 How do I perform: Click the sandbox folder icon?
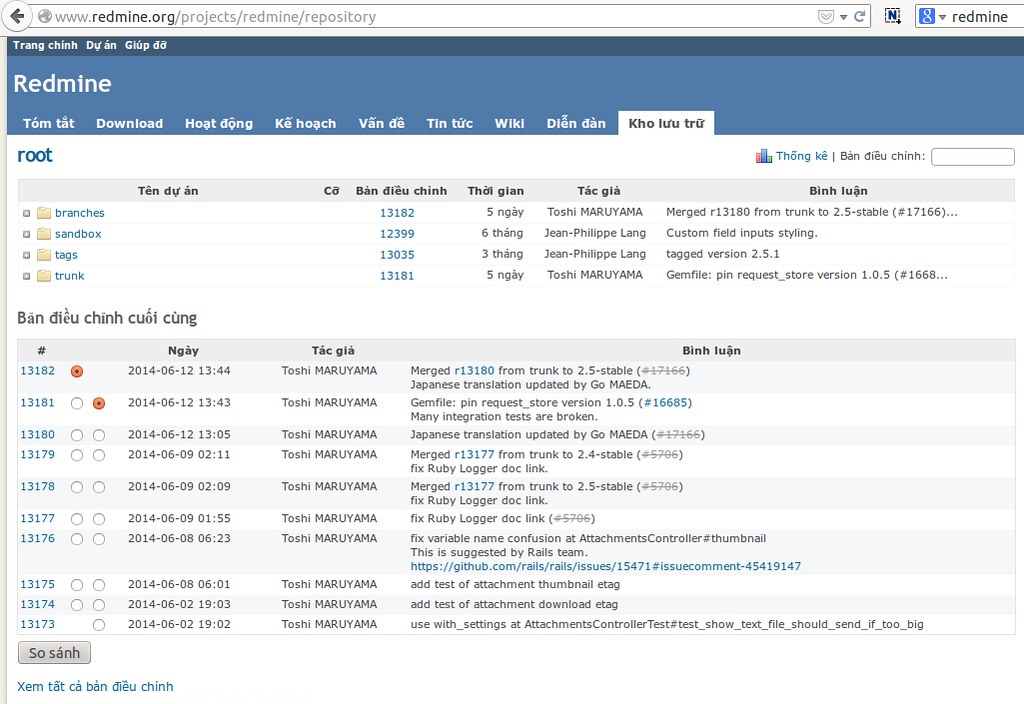click(44, 234)
